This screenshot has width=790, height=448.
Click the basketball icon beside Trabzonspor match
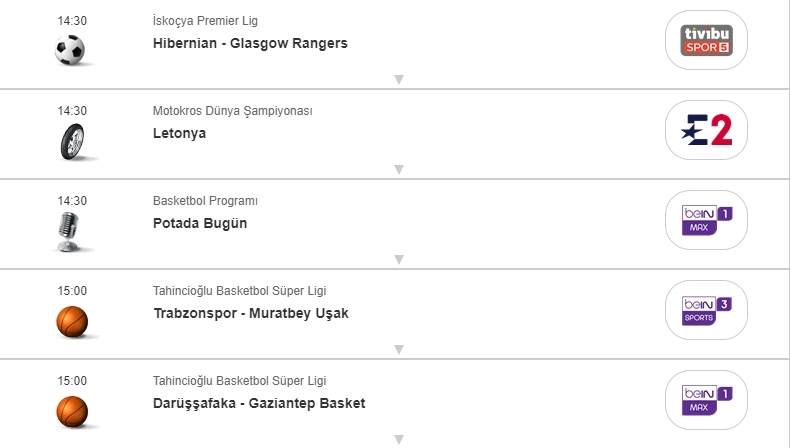tap(71, 321)
